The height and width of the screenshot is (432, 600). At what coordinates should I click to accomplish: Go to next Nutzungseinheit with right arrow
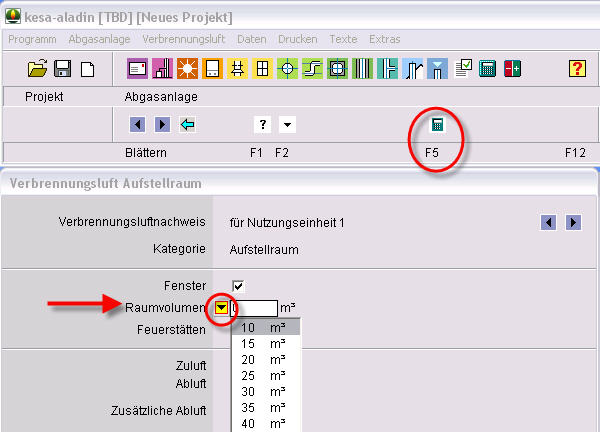(x=573, y=222)
